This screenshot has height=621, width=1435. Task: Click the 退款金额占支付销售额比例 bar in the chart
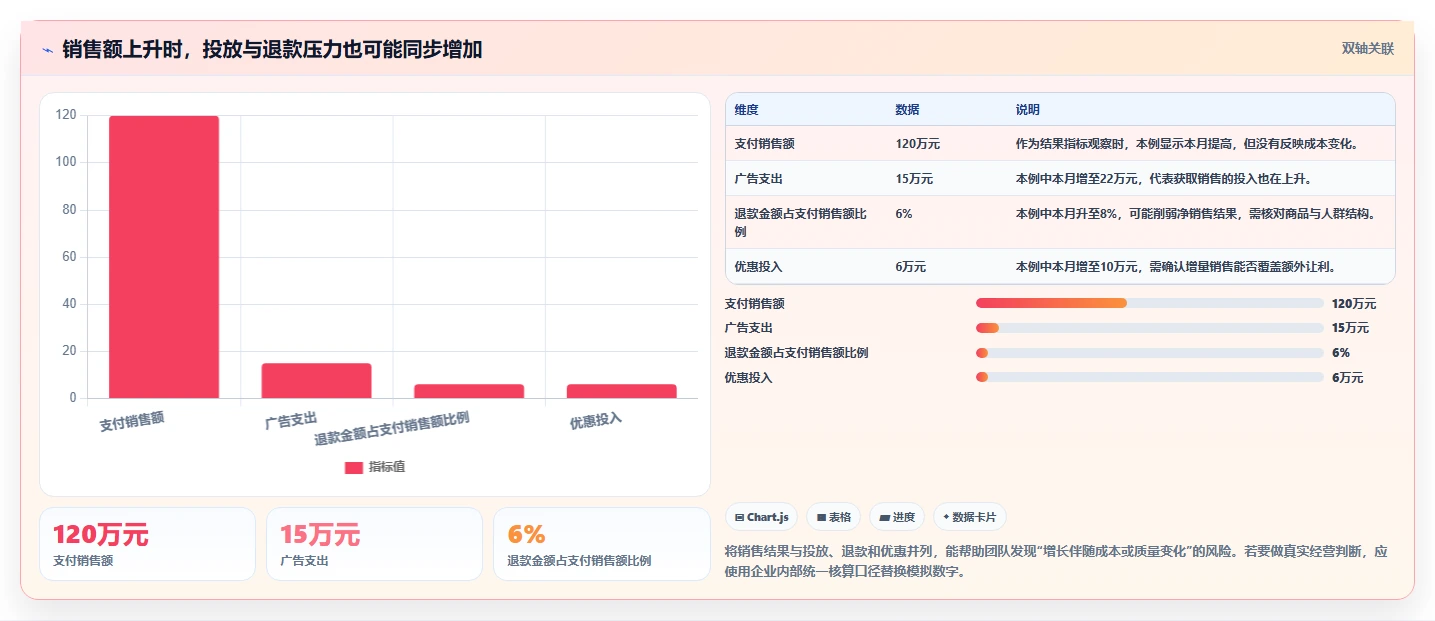point(469,391)
